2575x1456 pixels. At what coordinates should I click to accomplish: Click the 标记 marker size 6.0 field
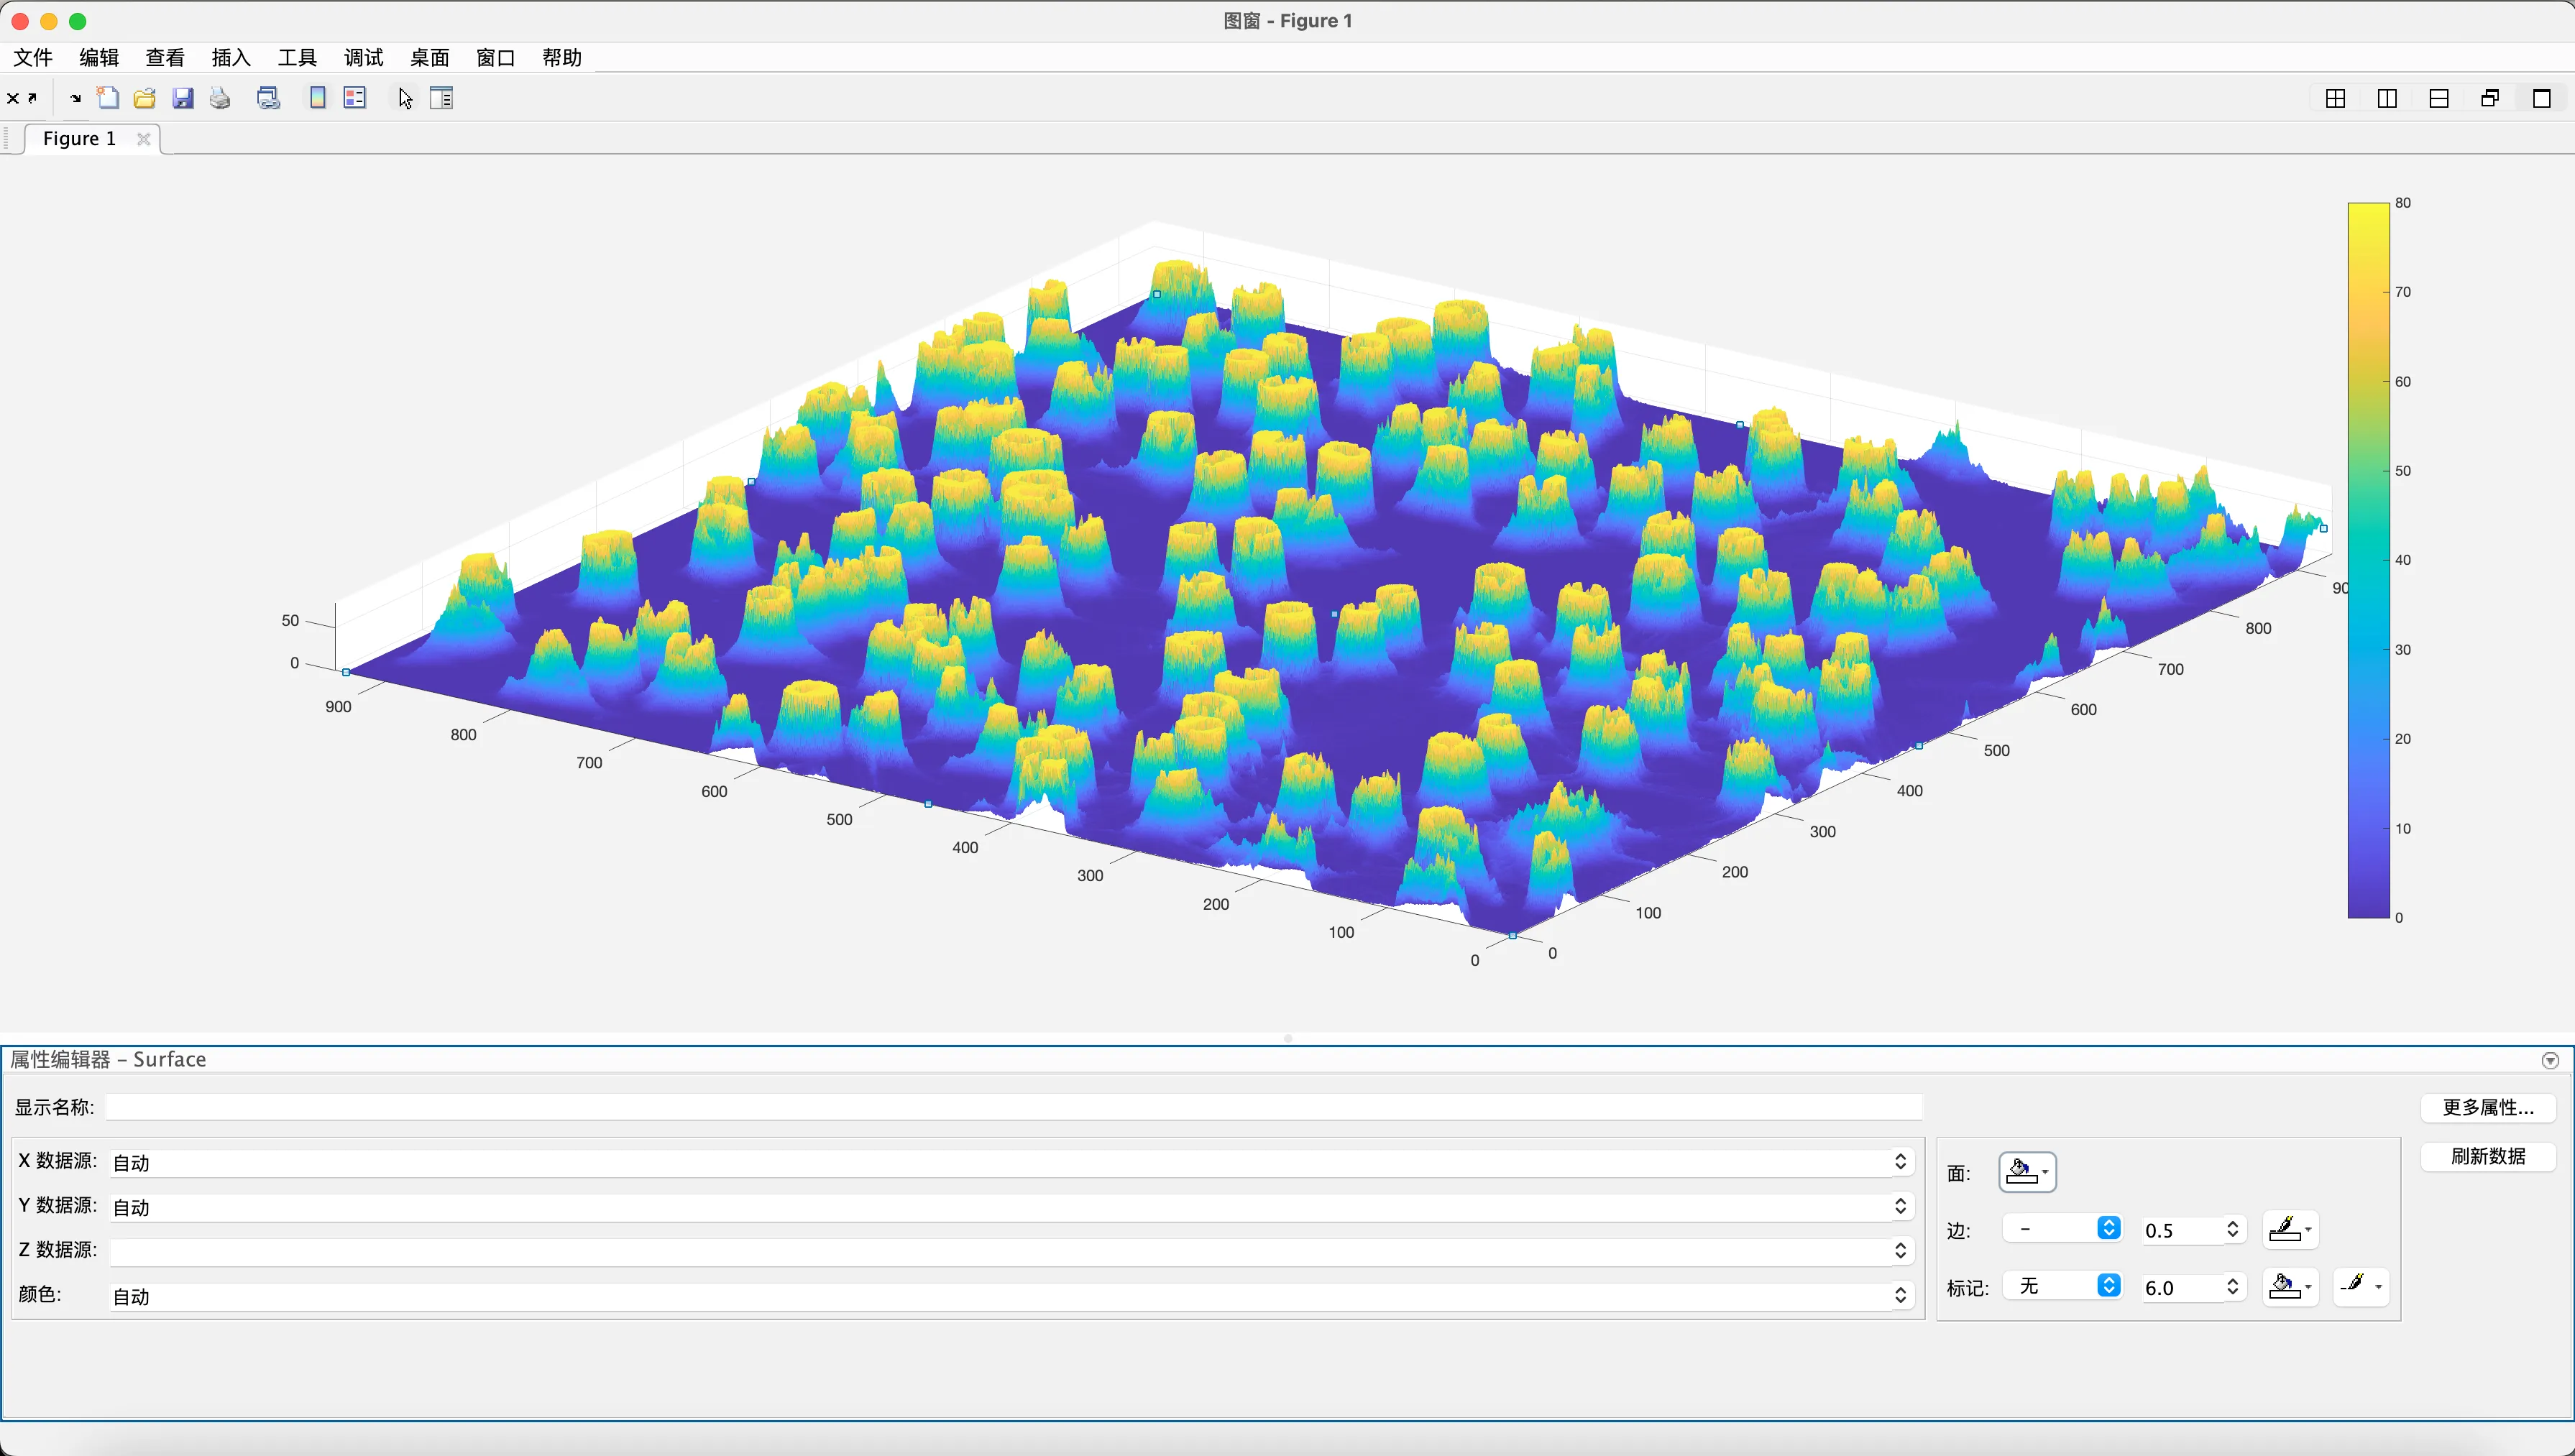pyautogui.click(x=2182, y=1287)
